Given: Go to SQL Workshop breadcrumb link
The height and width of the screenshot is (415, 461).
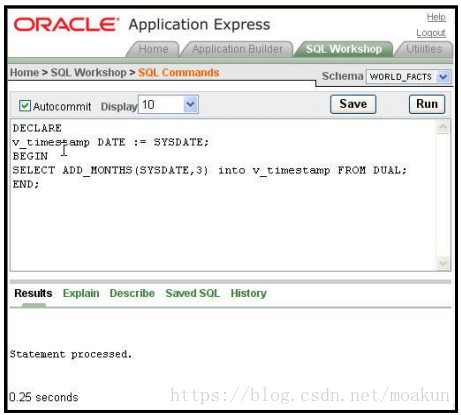Looking at the screenshot, I should (89, 72).
